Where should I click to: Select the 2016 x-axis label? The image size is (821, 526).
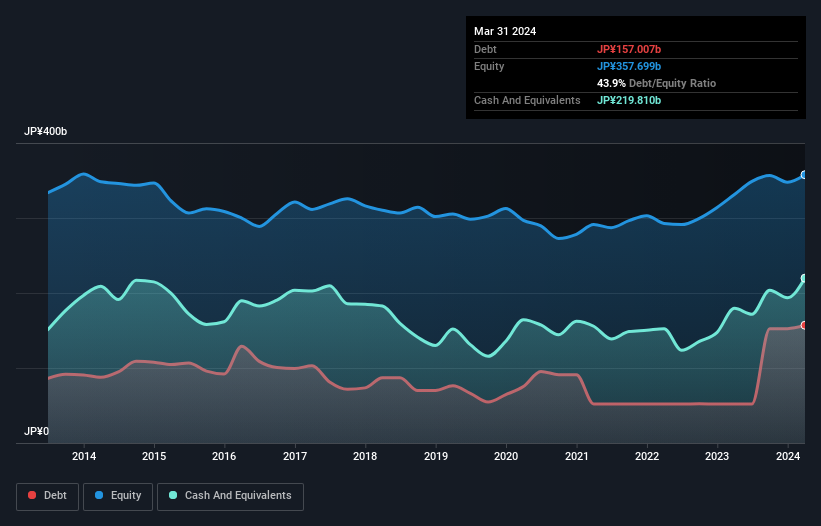pyautogui.click(x=225, y=457)
